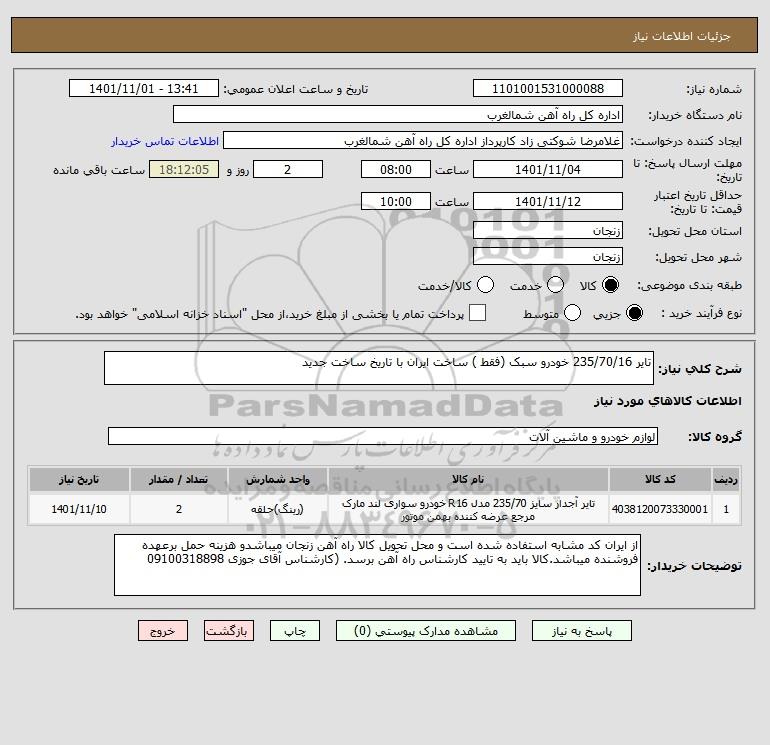Click the buyer organization name field
This screenshot has width=770, height=745.
(x=398, y=114)
